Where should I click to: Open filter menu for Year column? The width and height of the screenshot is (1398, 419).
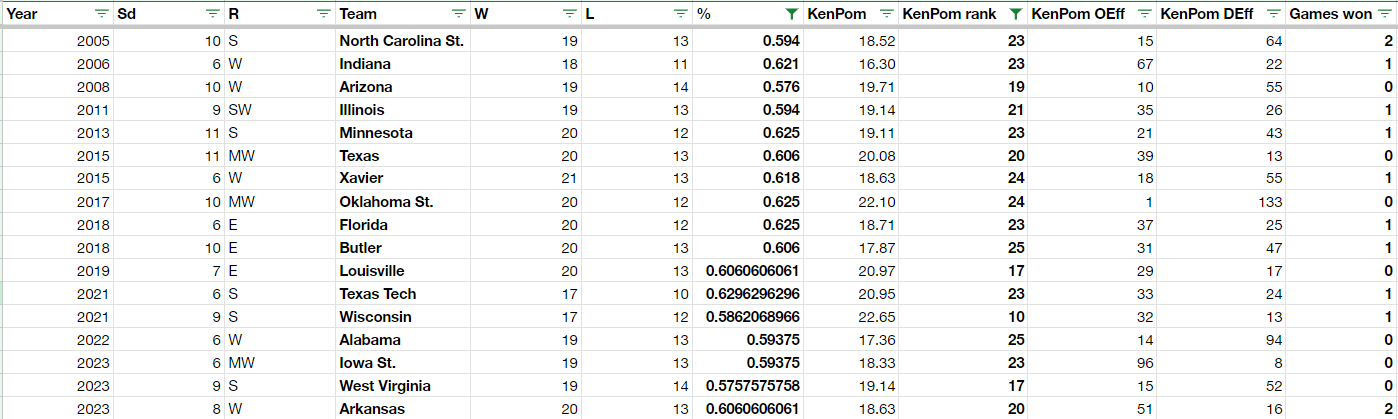pos(101,14)
